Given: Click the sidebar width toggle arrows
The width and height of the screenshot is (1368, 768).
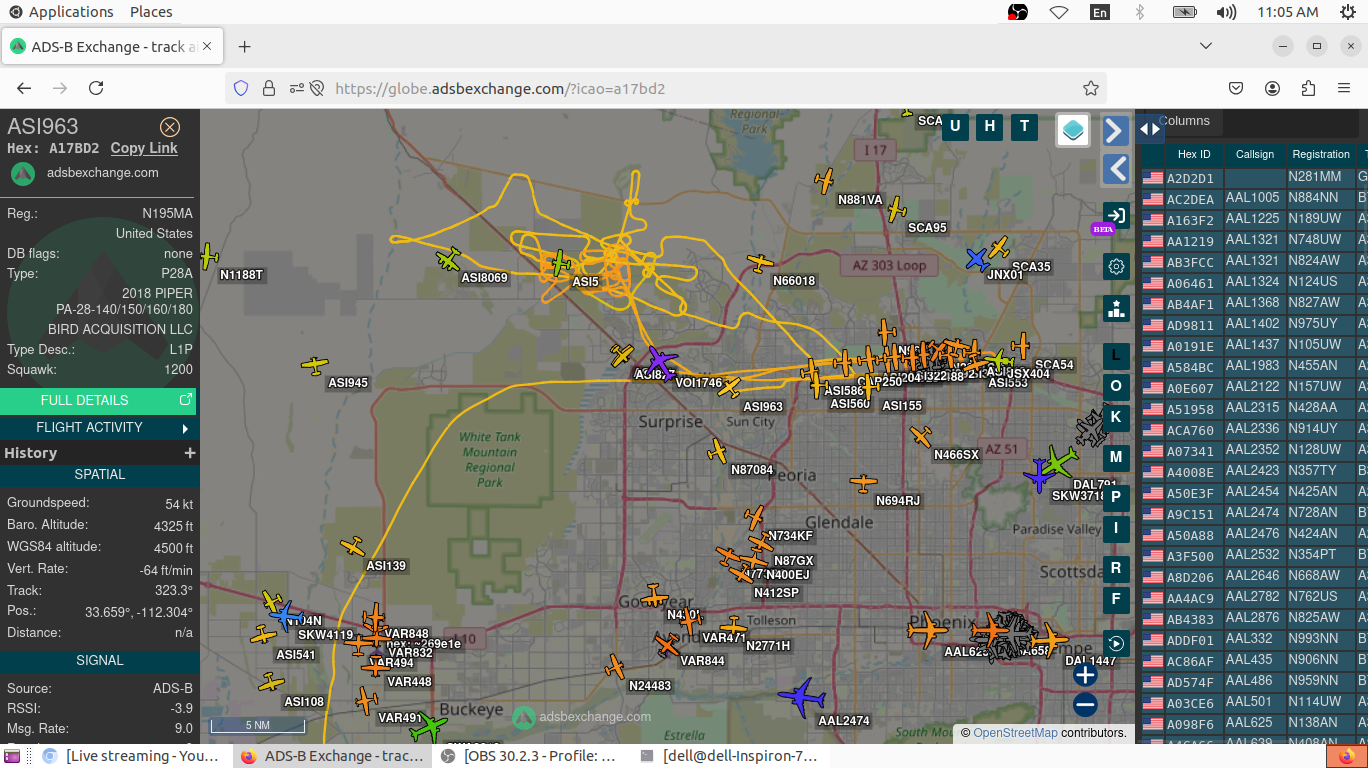Looking at the screenshot, I should click(x=1150, y=129).
